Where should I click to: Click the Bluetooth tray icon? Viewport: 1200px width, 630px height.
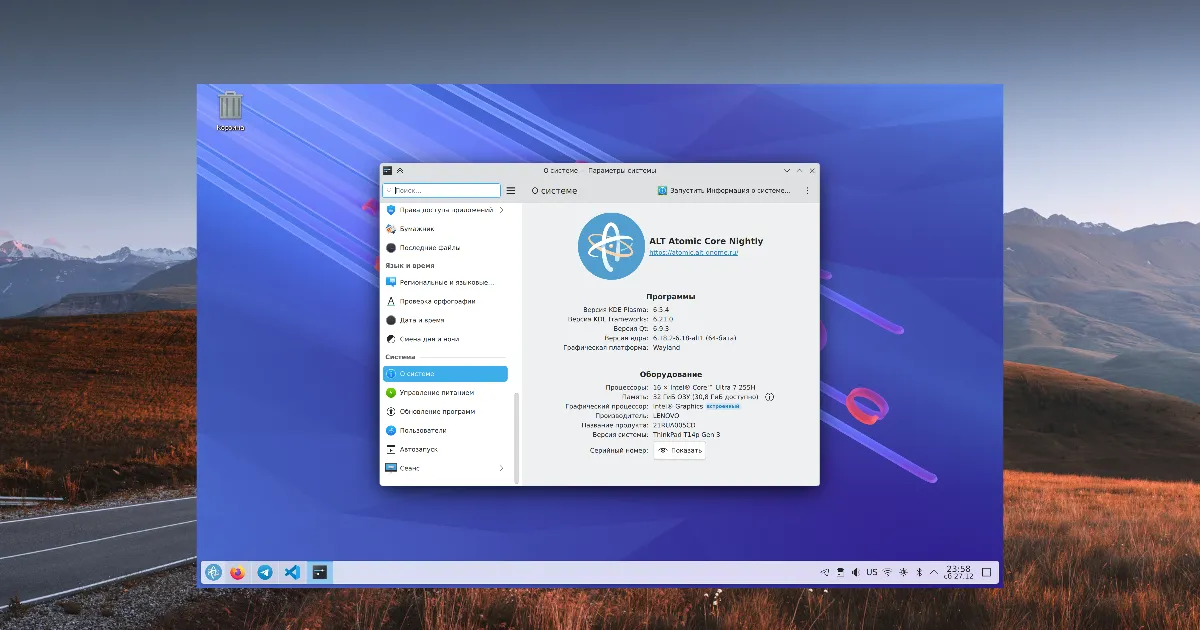pyautogui.click(x=918, y=573)
